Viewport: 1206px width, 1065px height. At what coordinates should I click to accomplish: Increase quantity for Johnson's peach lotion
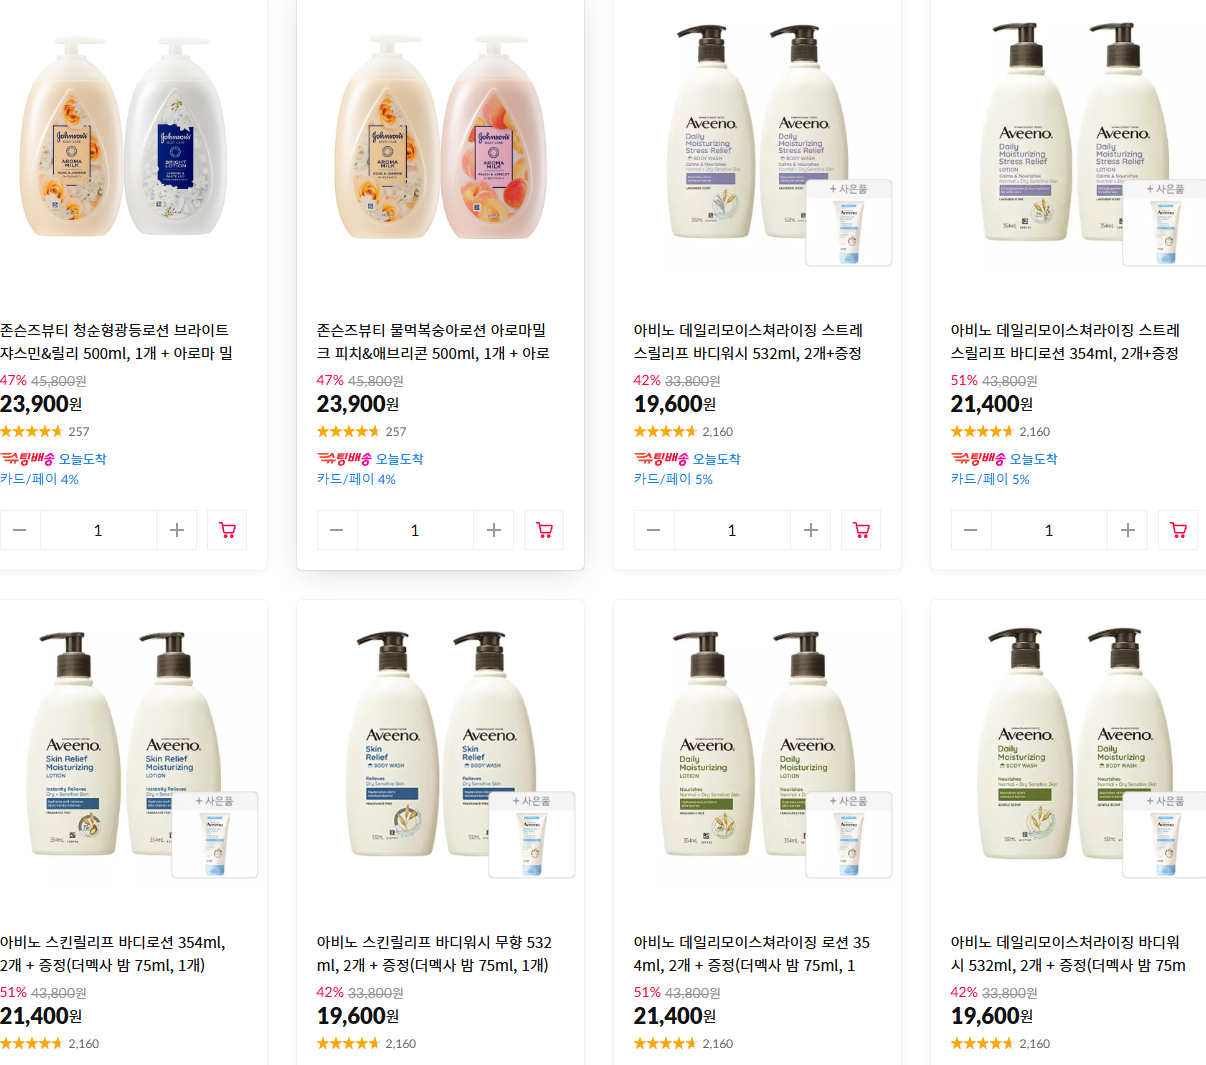tap(494, 530)
